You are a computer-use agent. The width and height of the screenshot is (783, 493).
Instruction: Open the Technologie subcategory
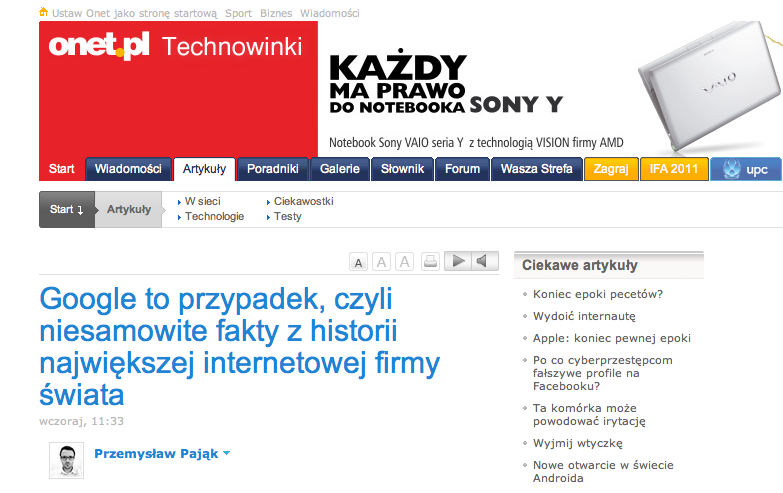point(214,216)
